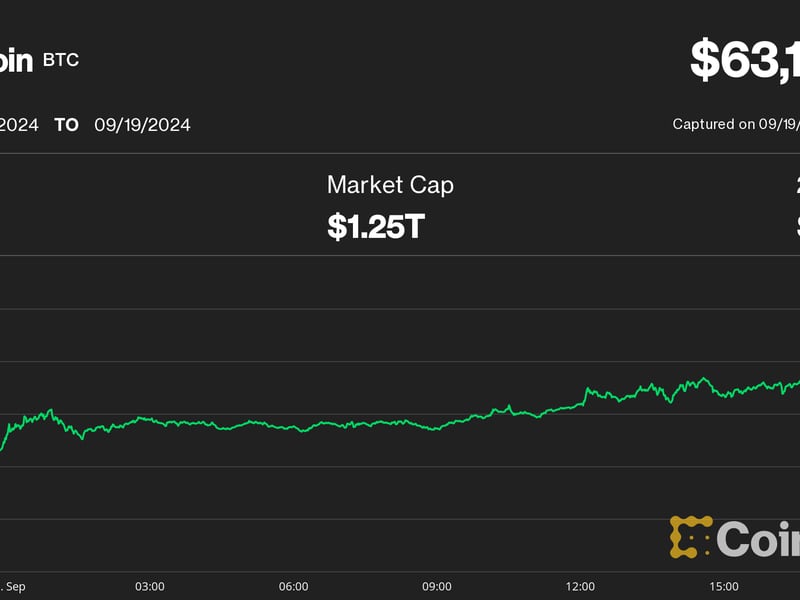The height and width of the screenshot is (600, 800).
Task: Select the Bitcoin name heading
Action: [x=16, y=61]
